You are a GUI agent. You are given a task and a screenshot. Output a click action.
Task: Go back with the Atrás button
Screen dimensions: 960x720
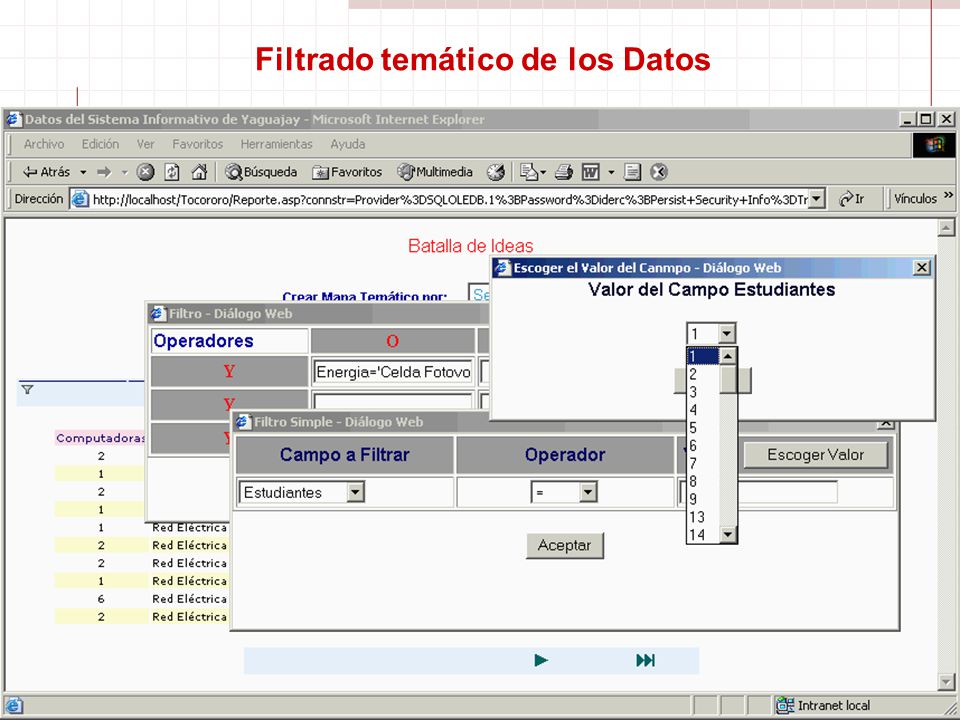click(x=47, y=172)
